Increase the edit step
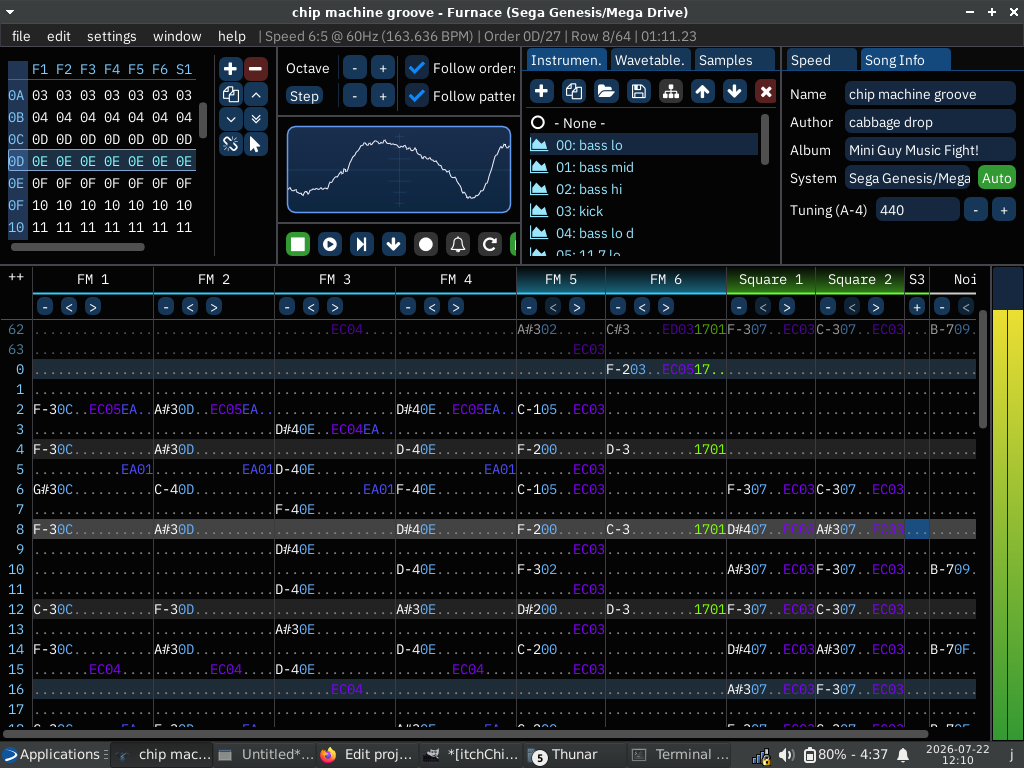 pyautogui.click(x=383, y=96)
